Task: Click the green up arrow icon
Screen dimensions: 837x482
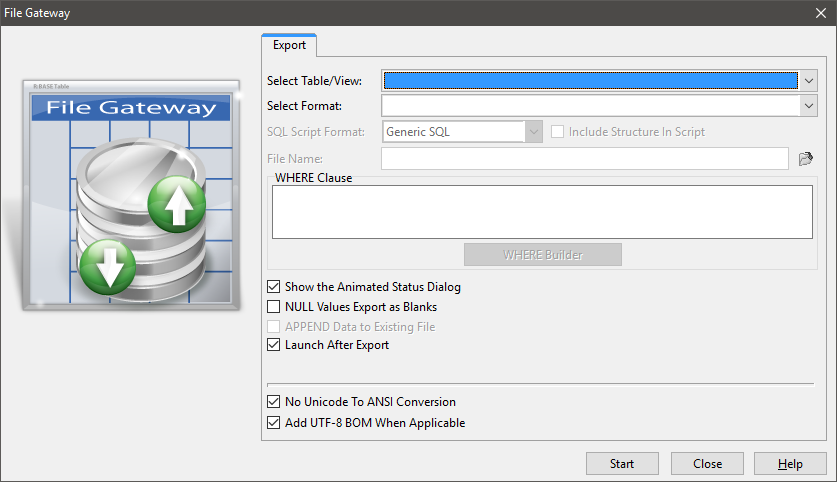Action: click(176, 204)
